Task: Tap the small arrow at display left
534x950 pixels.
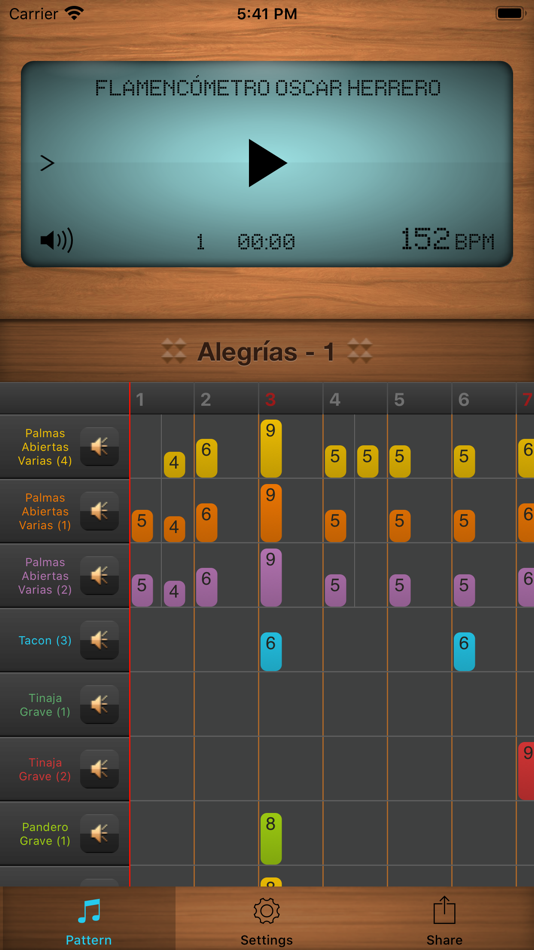Action: (47, 163)
